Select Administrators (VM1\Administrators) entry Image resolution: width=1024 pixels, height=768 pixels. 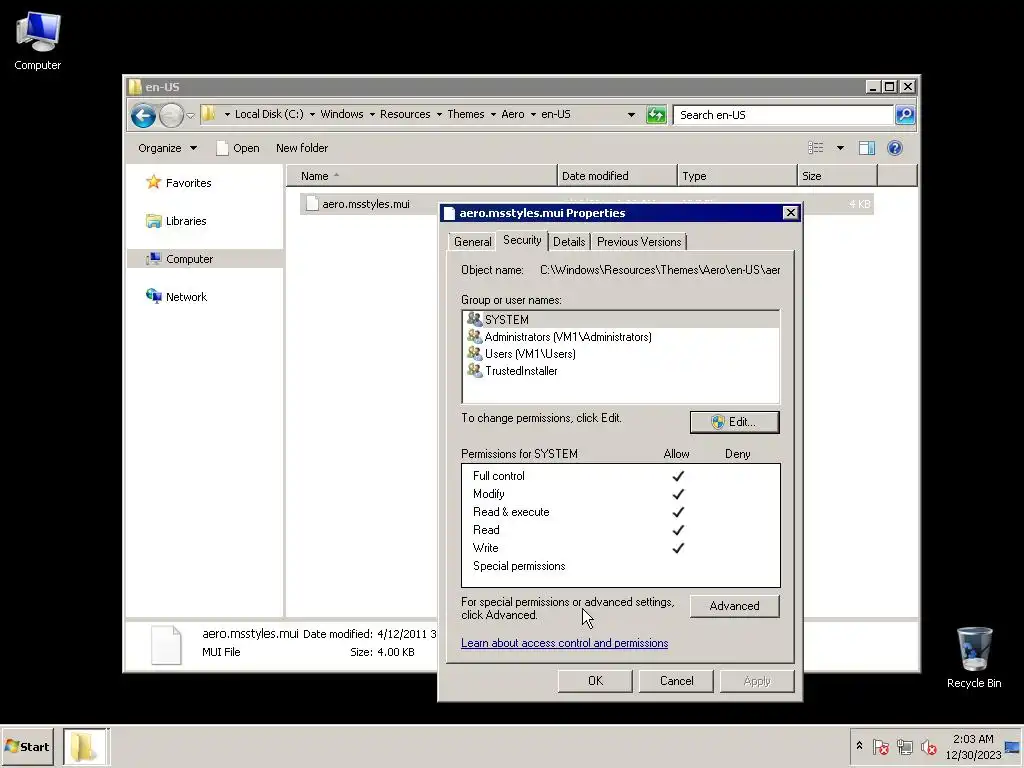[x=620, y=337]
